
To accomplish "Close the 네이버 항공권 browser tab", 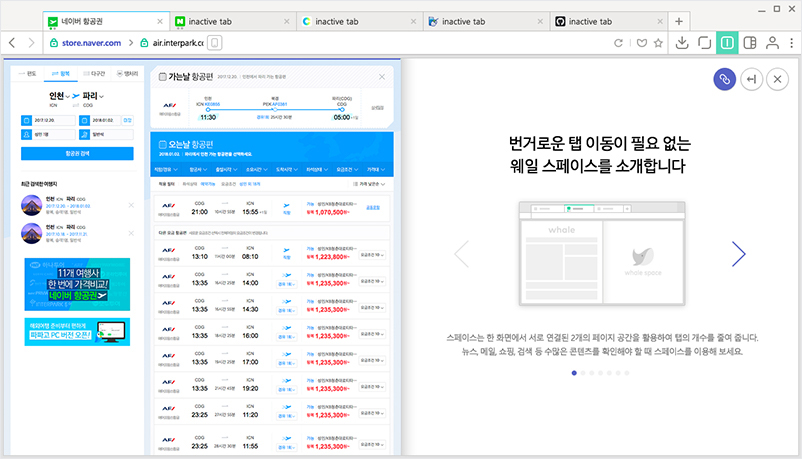I will coord(160,21).
